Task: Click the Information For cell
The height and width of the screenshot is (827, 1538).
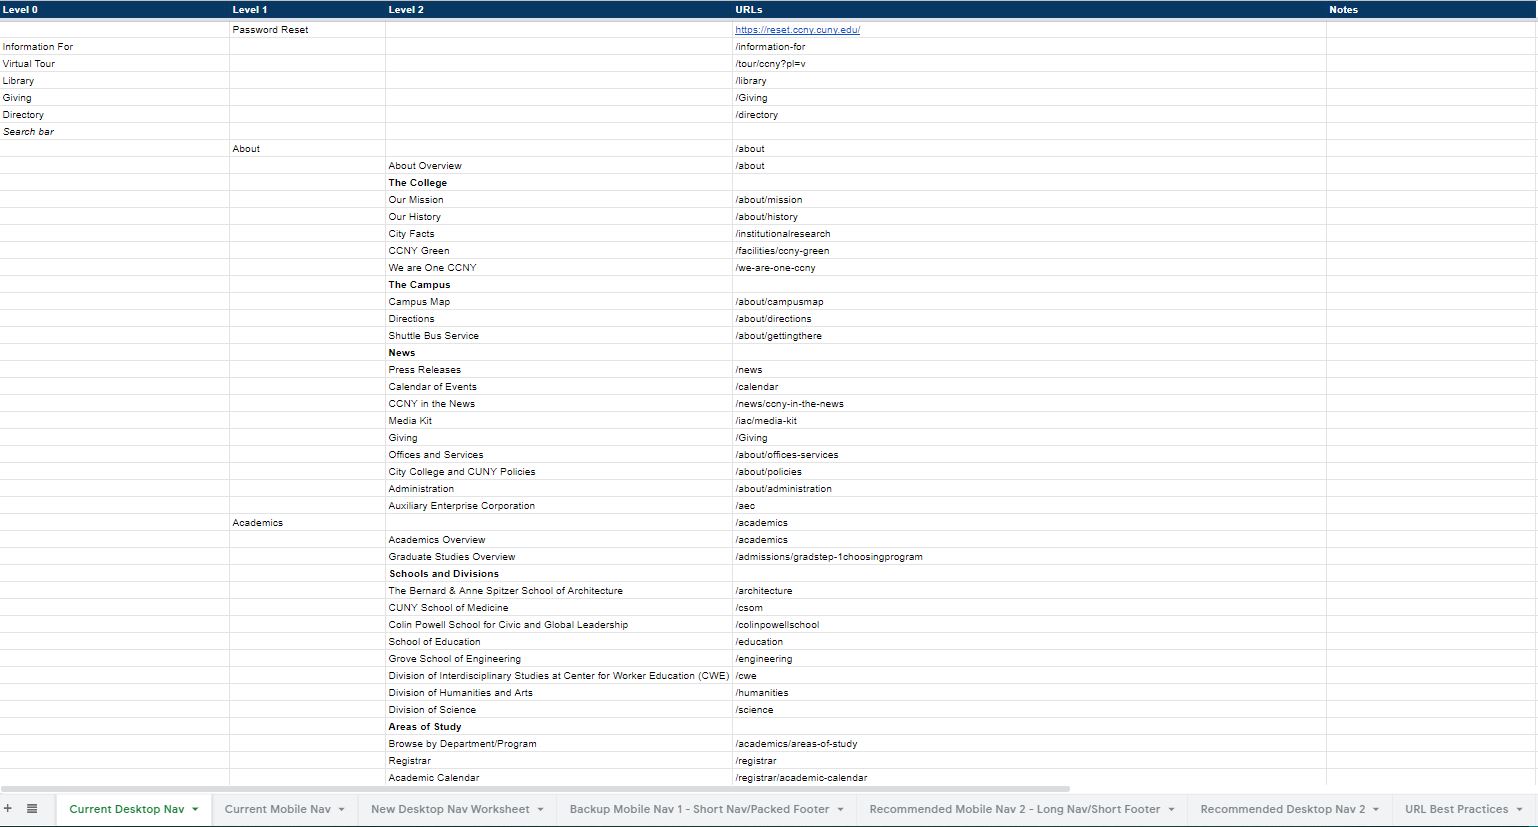Action: pos(115,47)
